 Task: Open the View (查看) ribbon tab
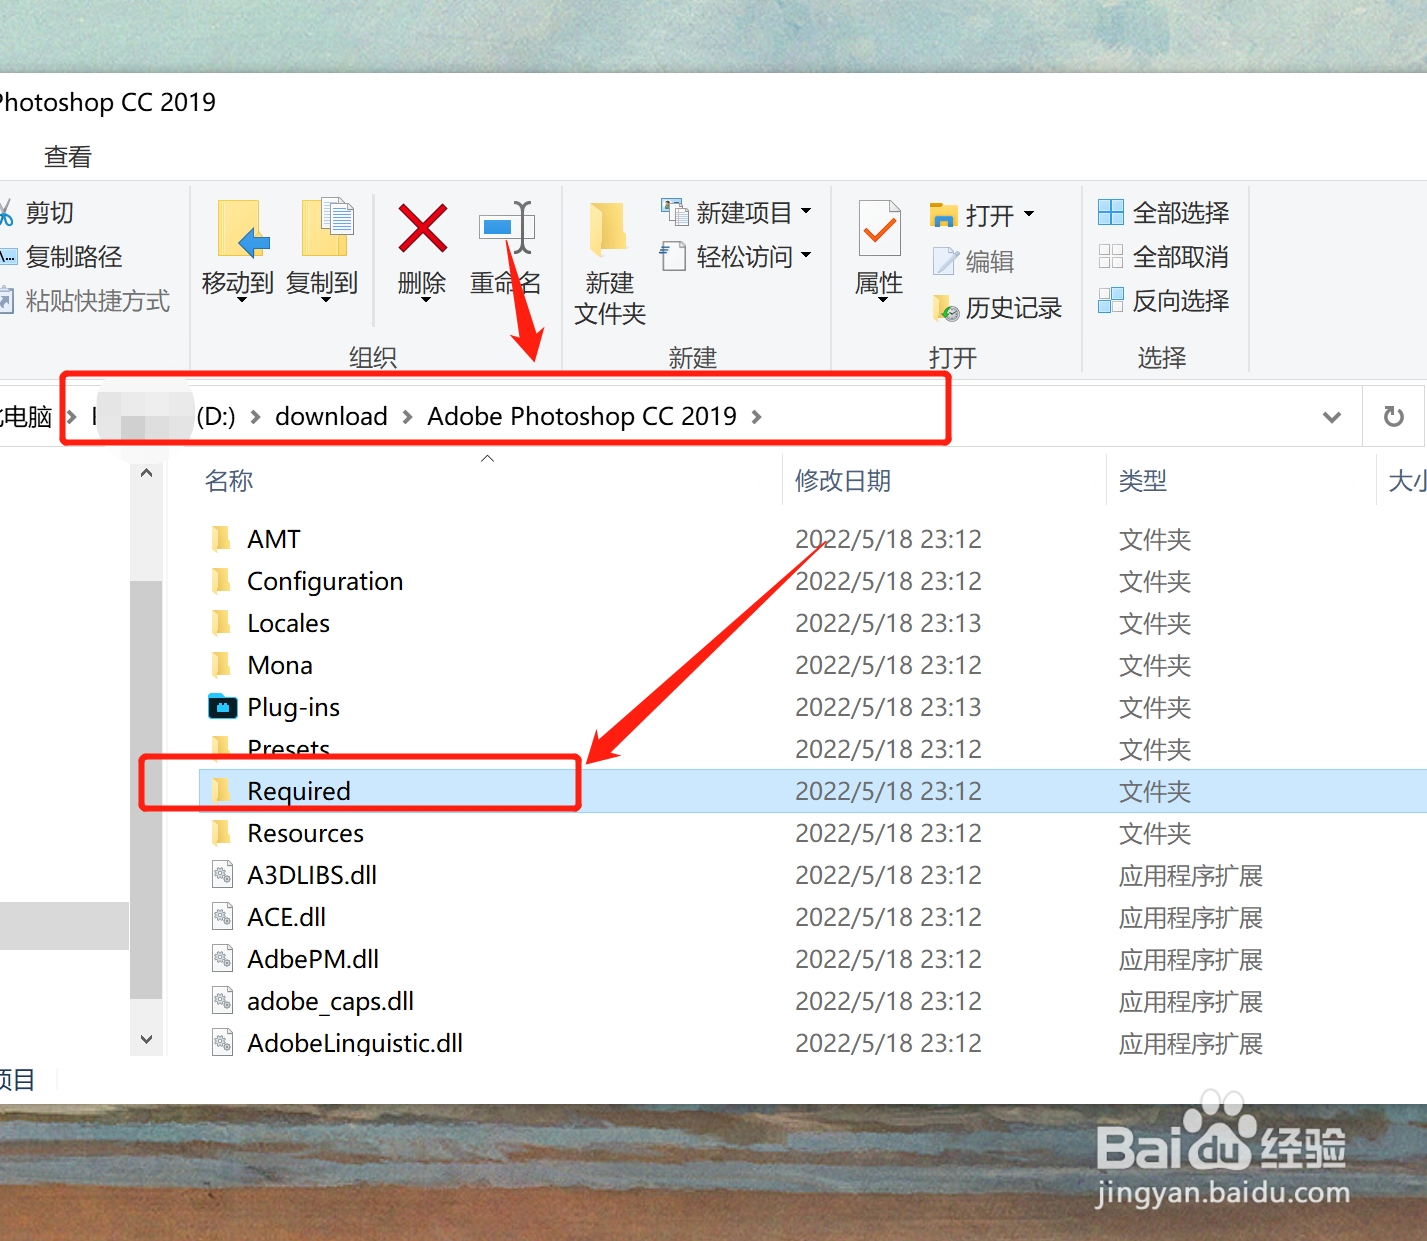pyautogui.click(x=68, y=157)
